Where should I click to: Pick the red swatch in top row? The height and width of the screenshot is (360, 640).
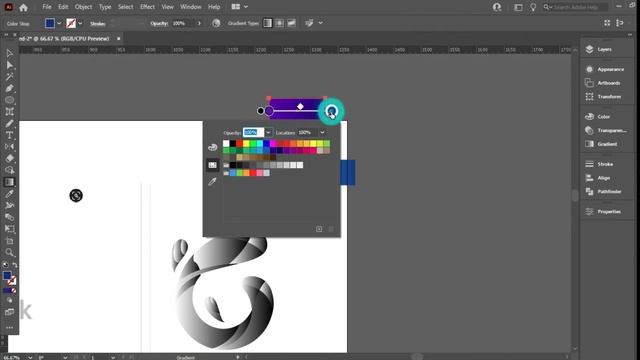(x=240, y=144)
